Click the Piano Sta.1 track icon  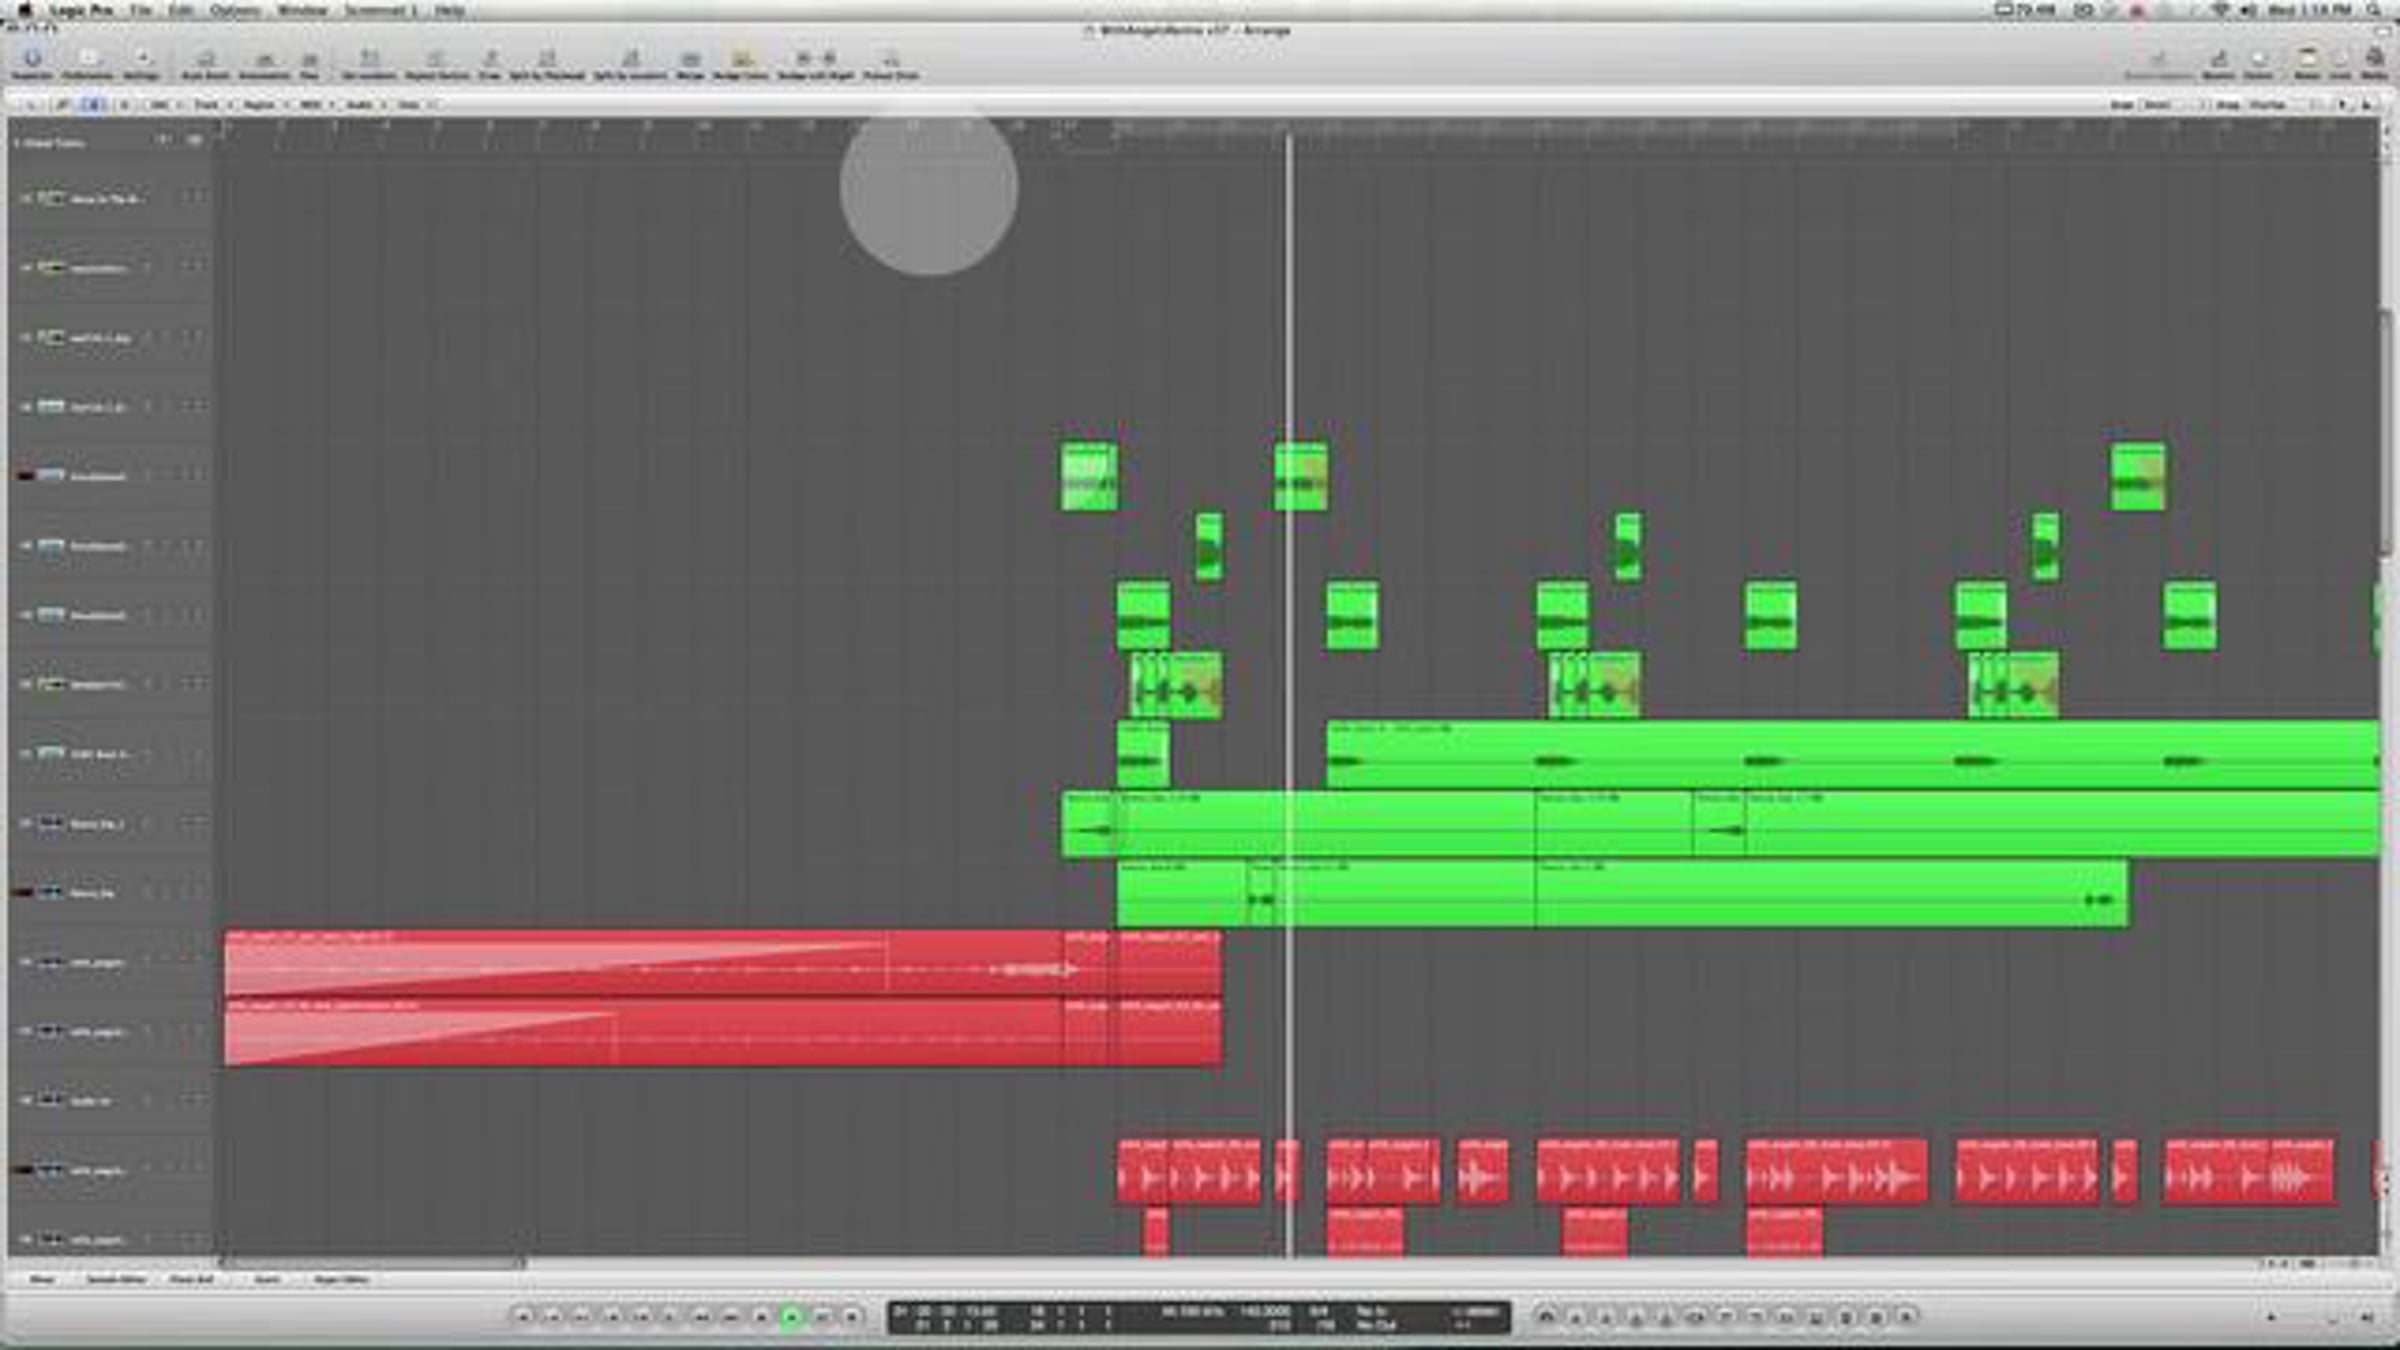click(x=51, y=823)
